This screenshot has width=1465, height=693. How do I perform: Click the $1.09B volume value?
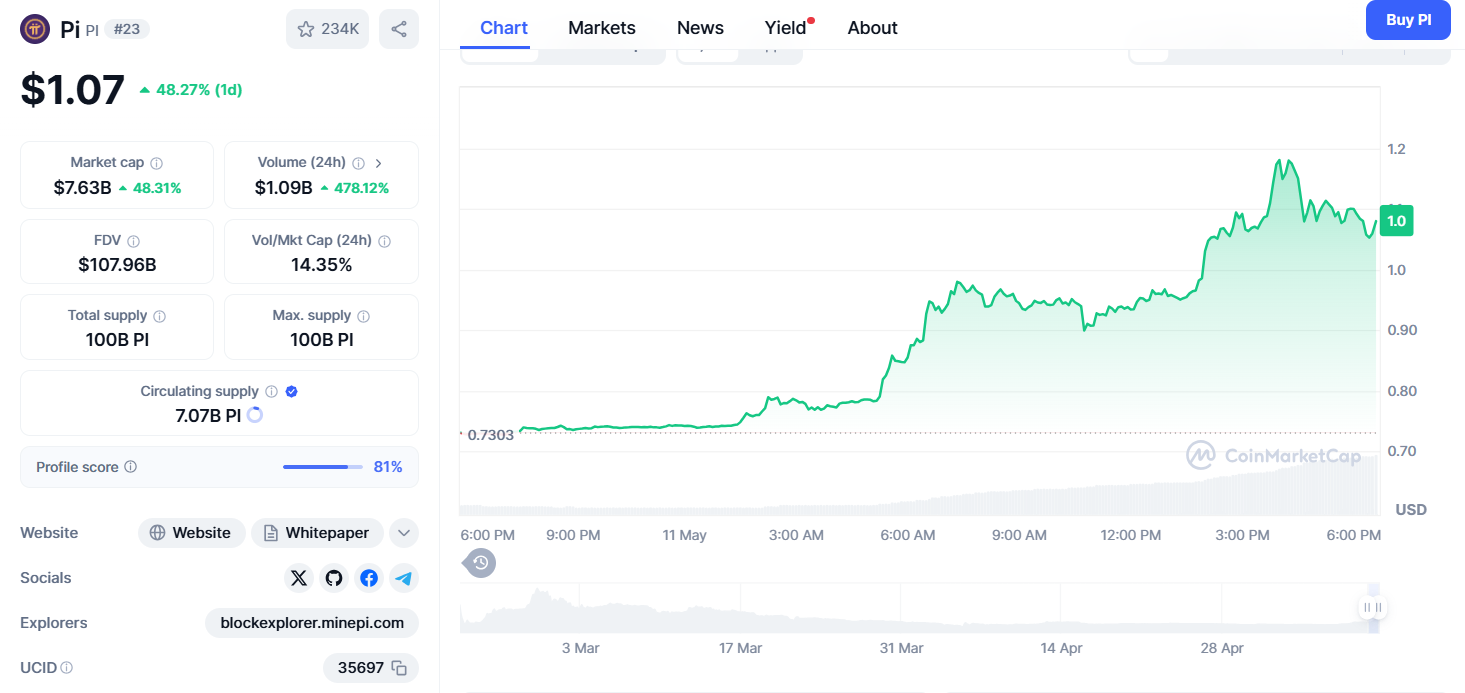point(284,187)
